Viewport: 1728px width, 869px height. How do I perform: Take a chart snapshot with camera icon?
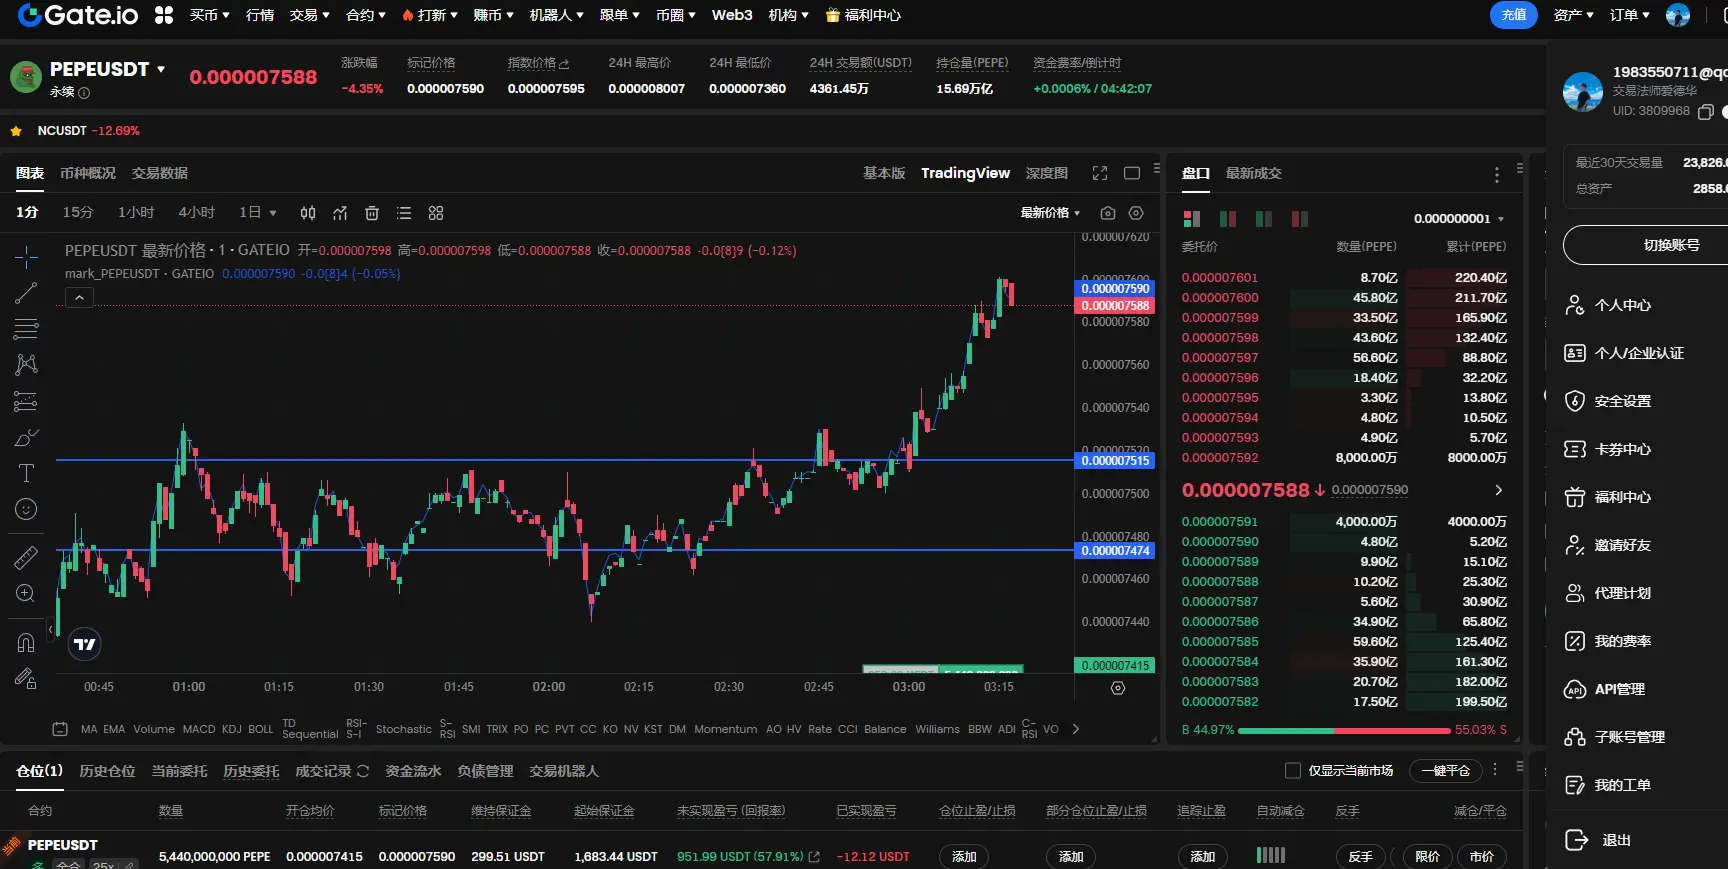pos(1107,213)
